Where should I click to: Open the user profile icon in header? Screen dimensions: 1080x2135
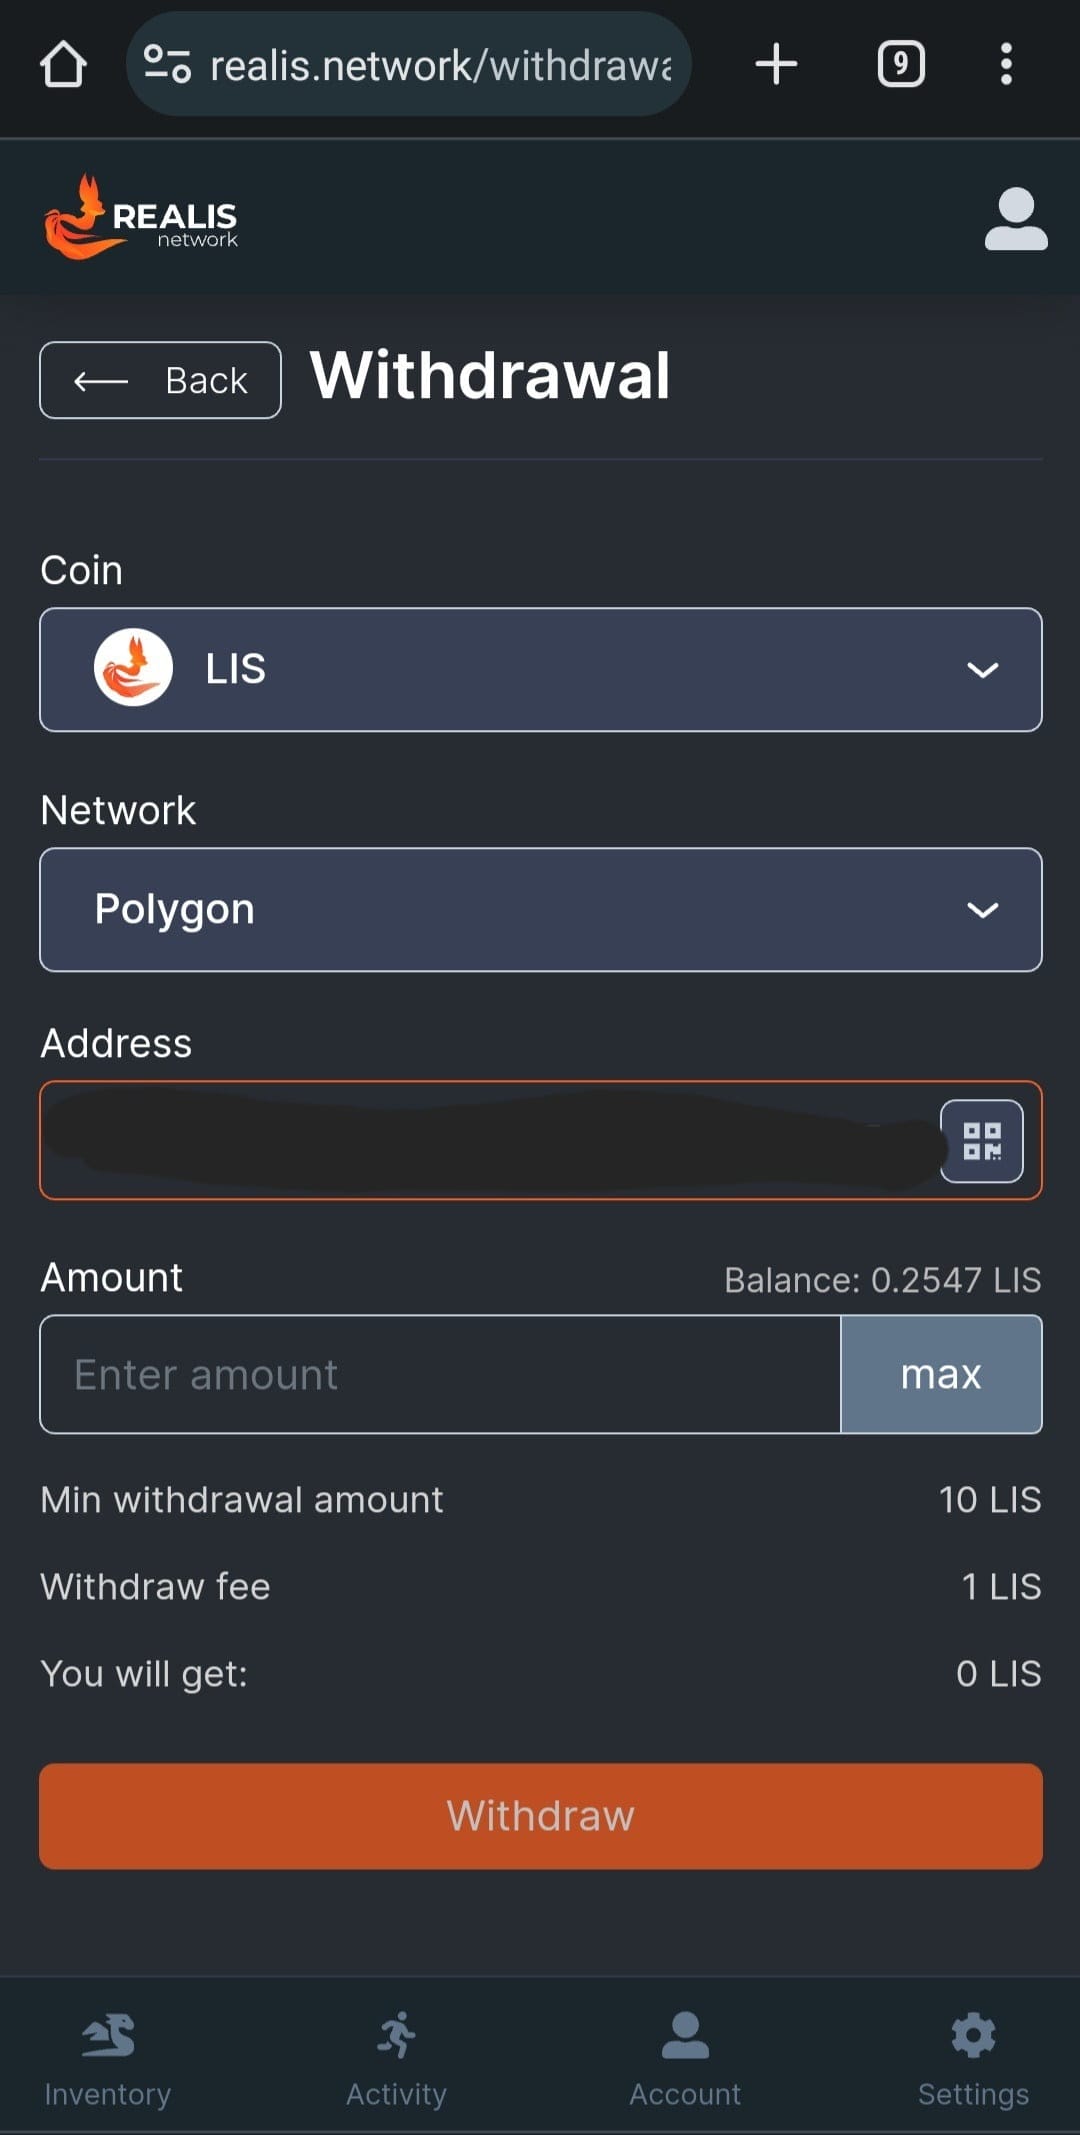pyautogui.click(x=1015, y=219)
